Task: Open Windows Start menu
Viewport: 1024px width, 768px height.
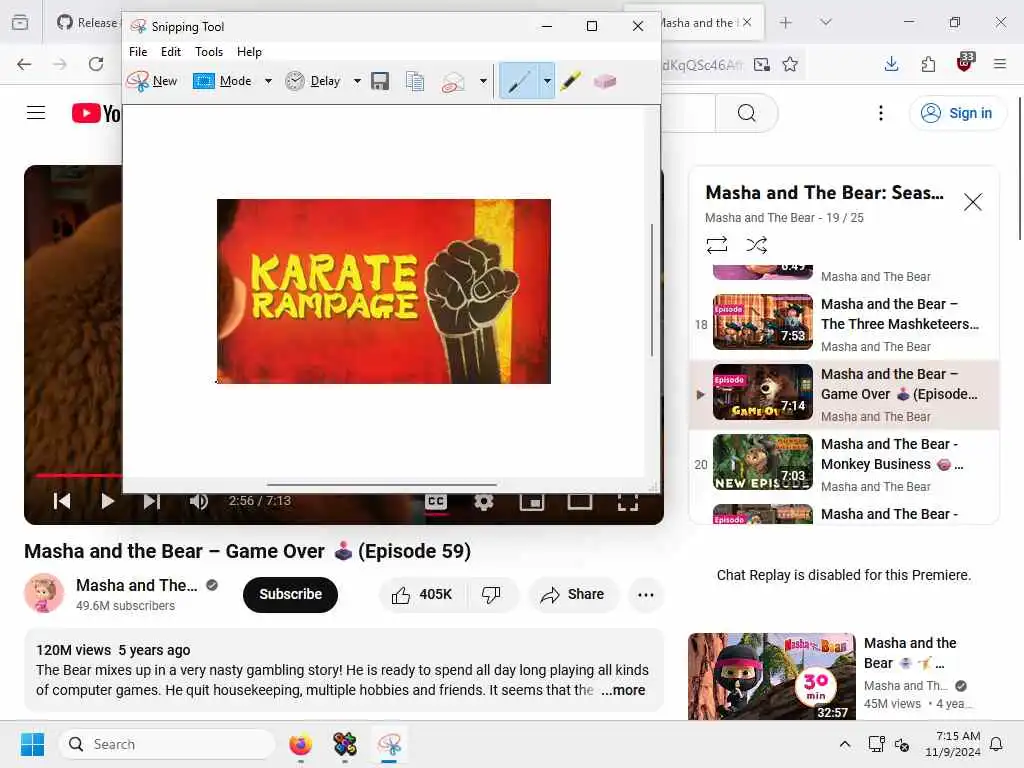Action: tap(33, 744)
